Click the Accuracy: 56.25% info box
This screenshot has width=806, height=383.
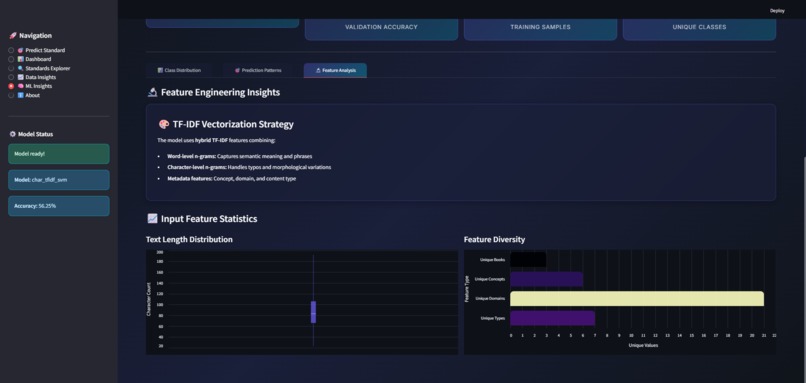pyautogui.click(x=59, y=206)
